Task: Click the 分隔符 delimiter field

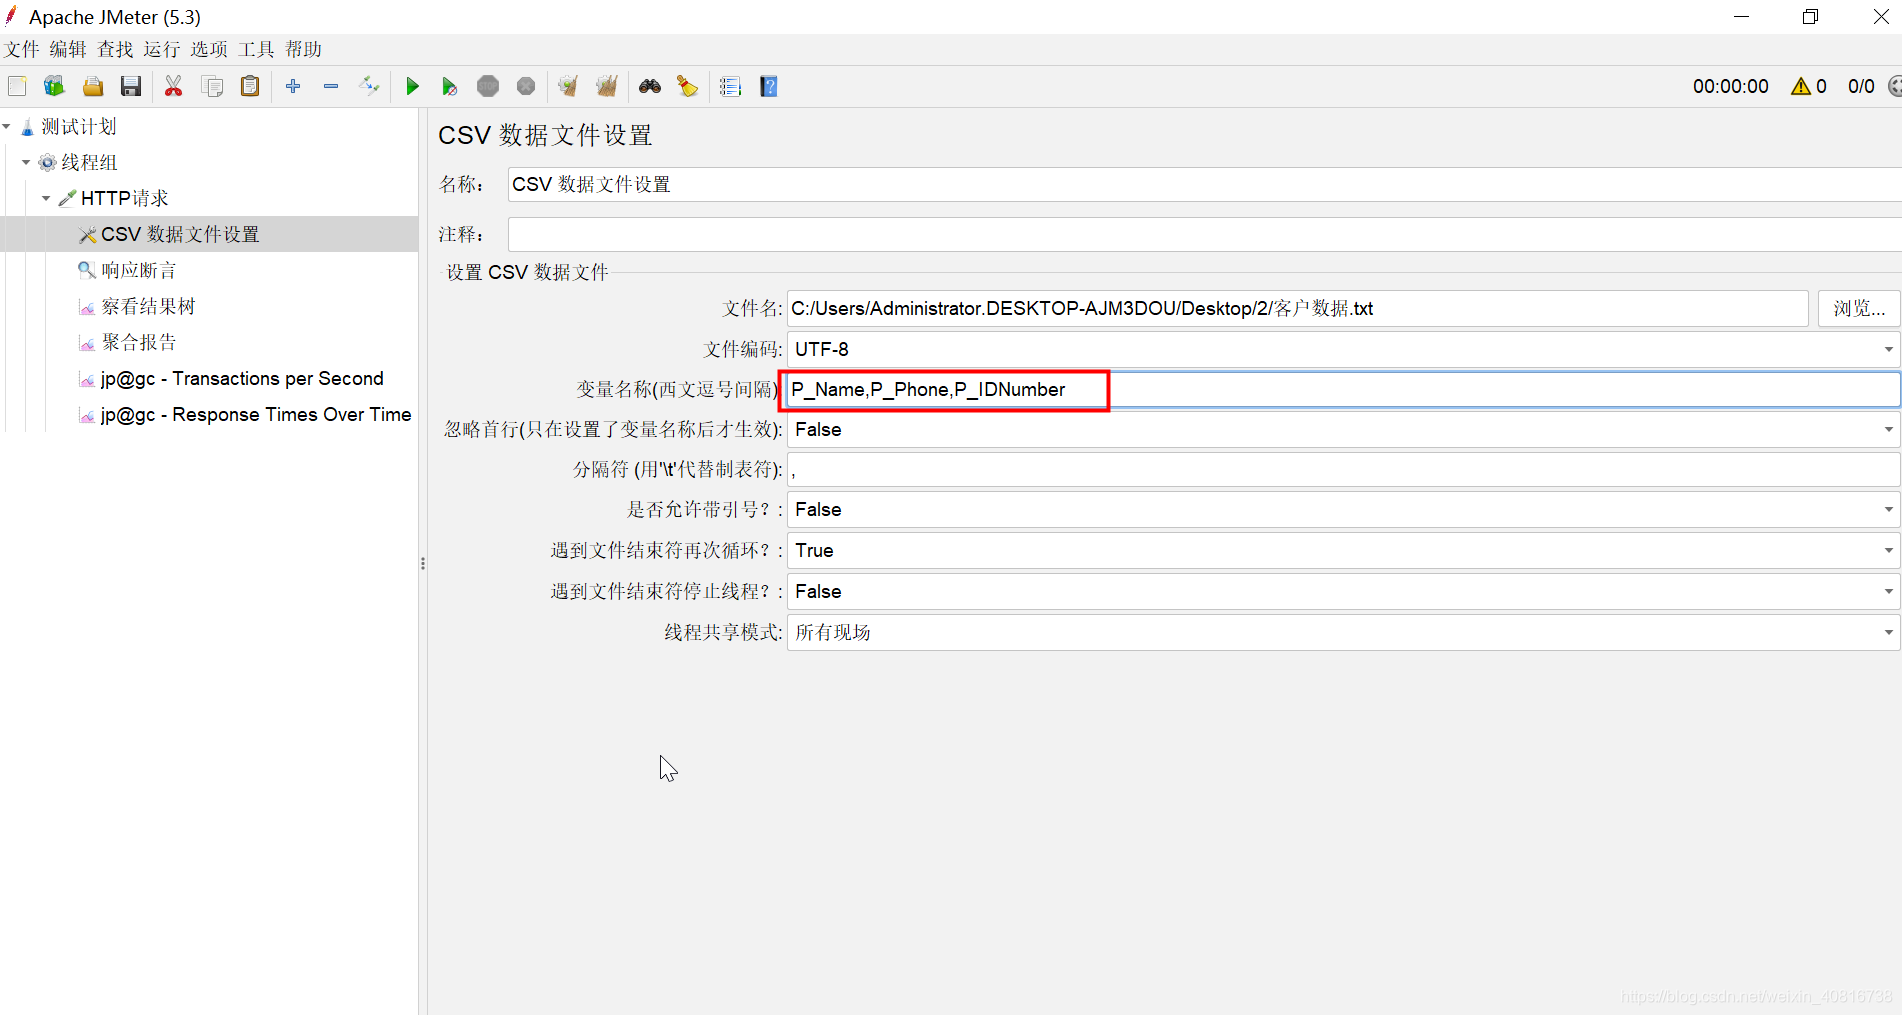Action: [x=1343, y=470]
